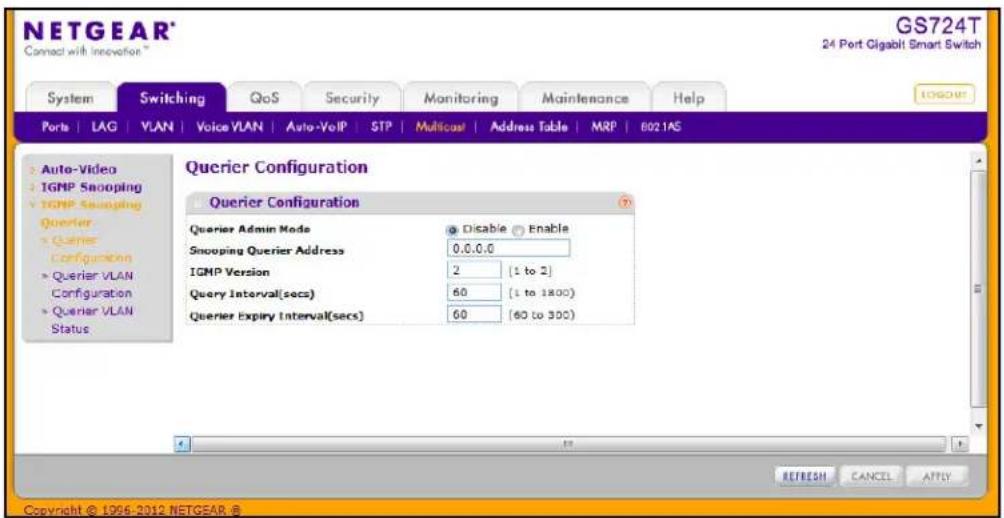The height and width of the screenshot is (518, 1004).
Task: Go to the Voice VLAN submenu
Action: coord(230,127)
